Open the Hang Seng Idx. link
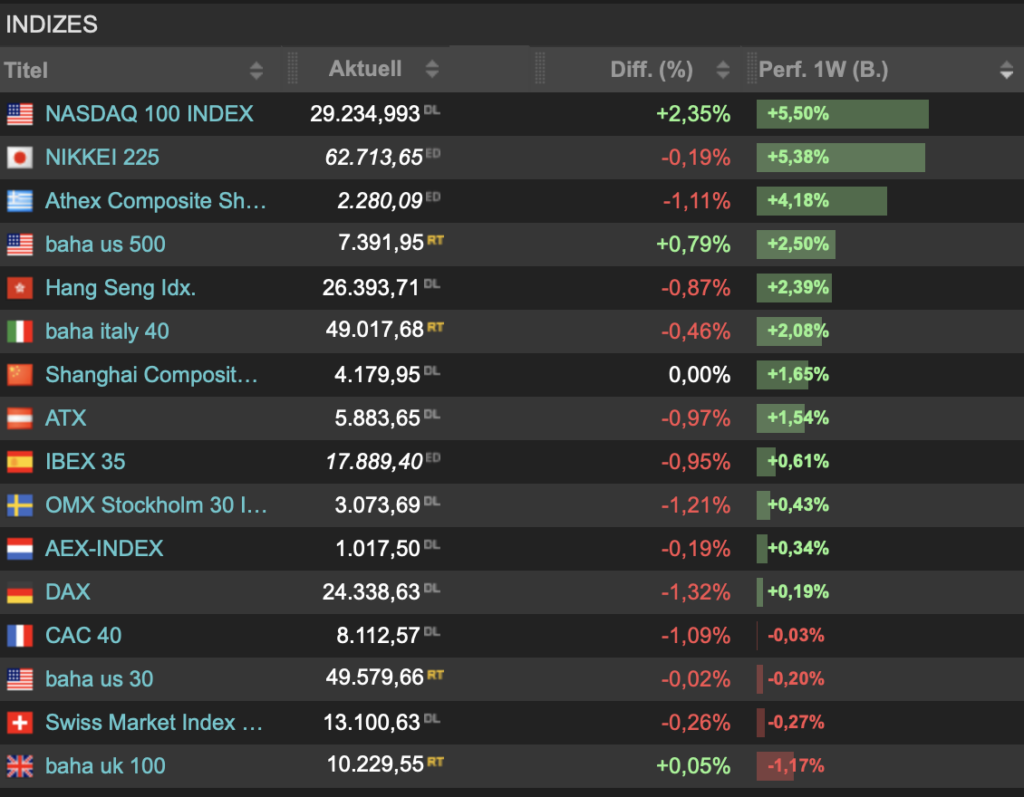This screenshot has width=1024, height=797. (120, 288)
